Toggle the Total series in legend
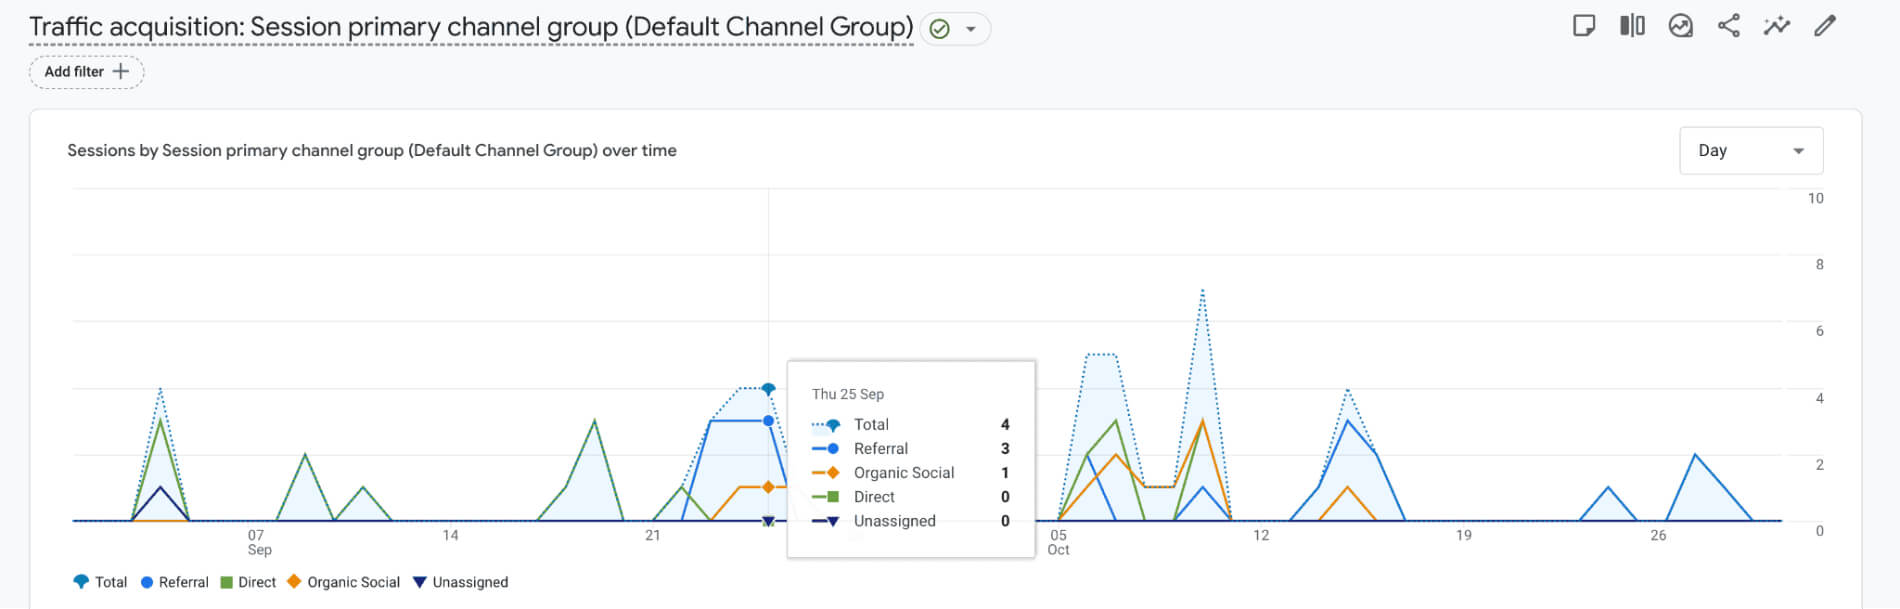 tap(100, 582)
